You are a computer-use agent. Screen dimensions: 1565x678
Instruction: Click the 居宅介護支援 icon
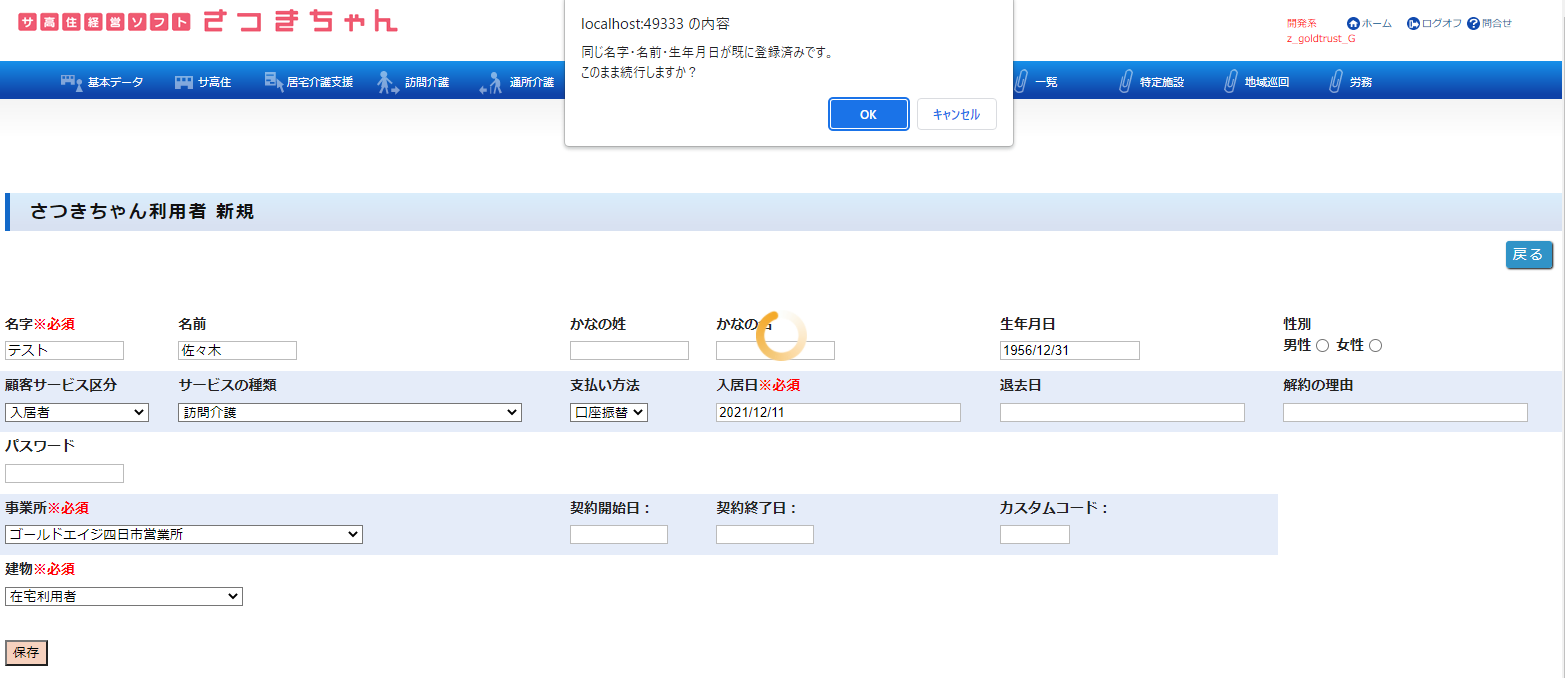[274, 82]
